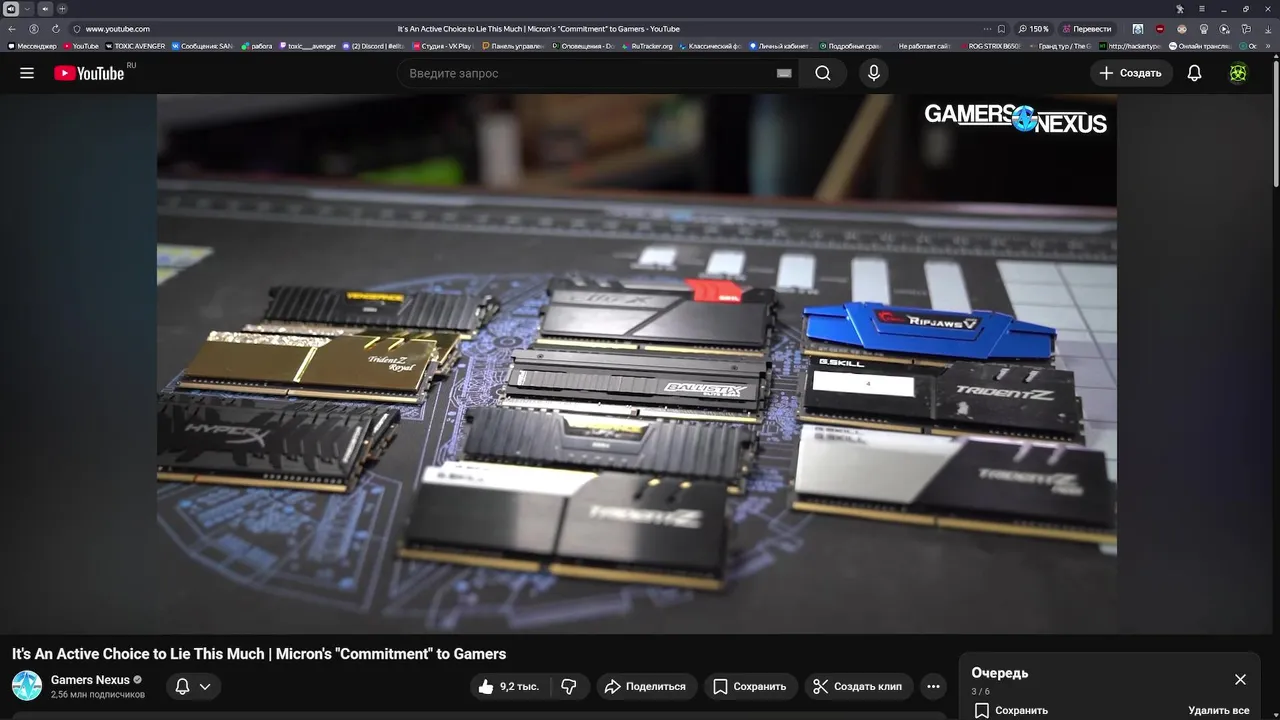
Task: Open the lightbulb extension icon
Action: click(x=1203, y=29)
